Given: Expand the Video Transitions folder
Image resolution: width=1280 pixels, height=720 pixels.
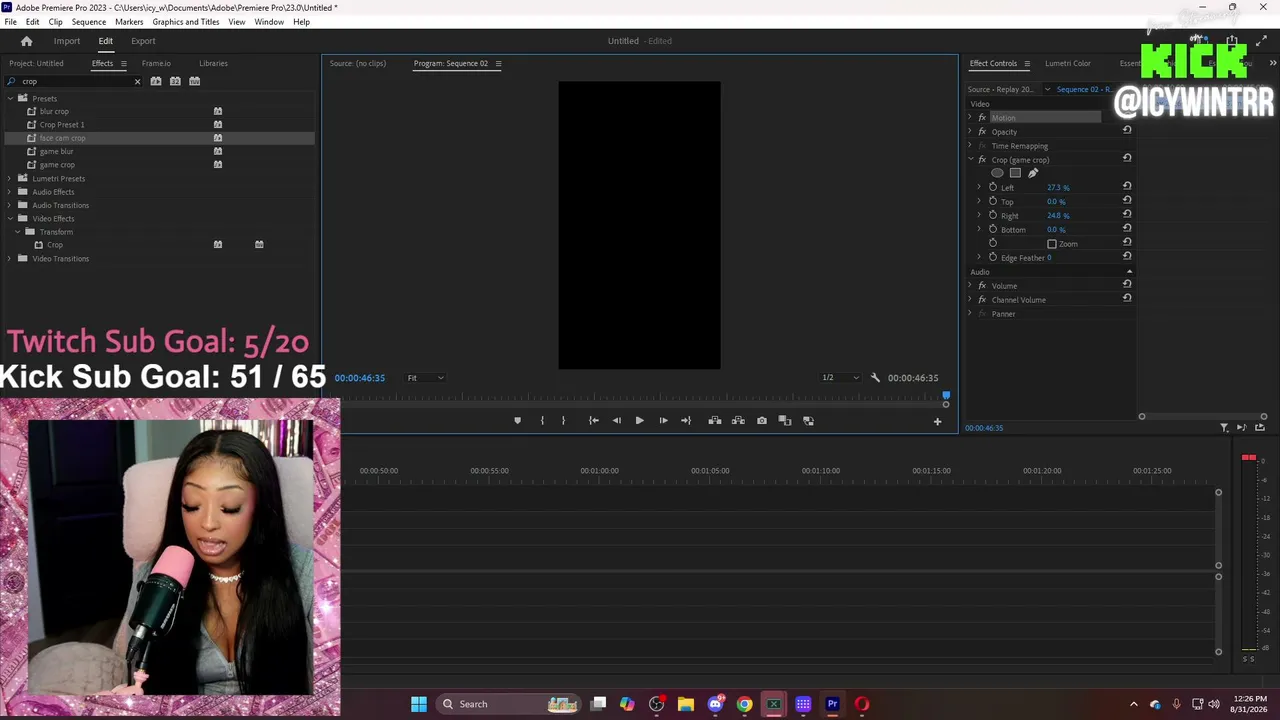Looking at the screenshot, I should 10,259.
